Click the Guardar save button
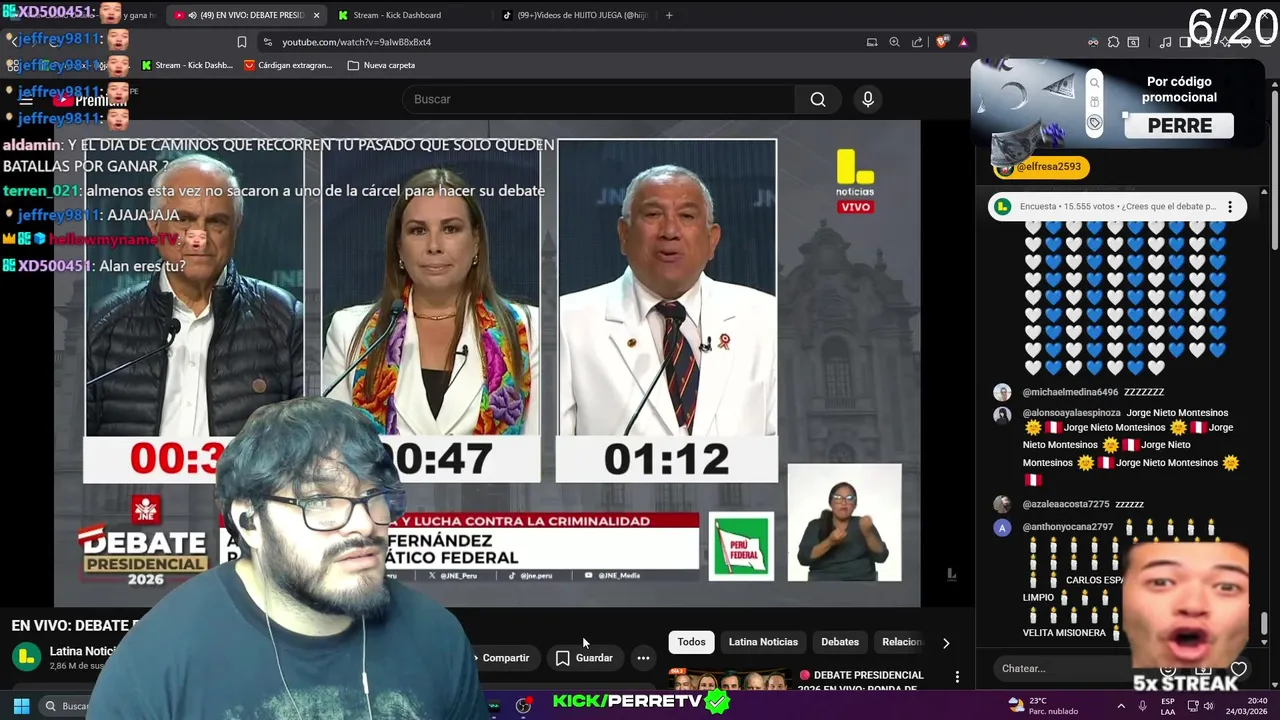Image resolution: width=1280 pixels, height=720 pixels. [x=584, y=658]
